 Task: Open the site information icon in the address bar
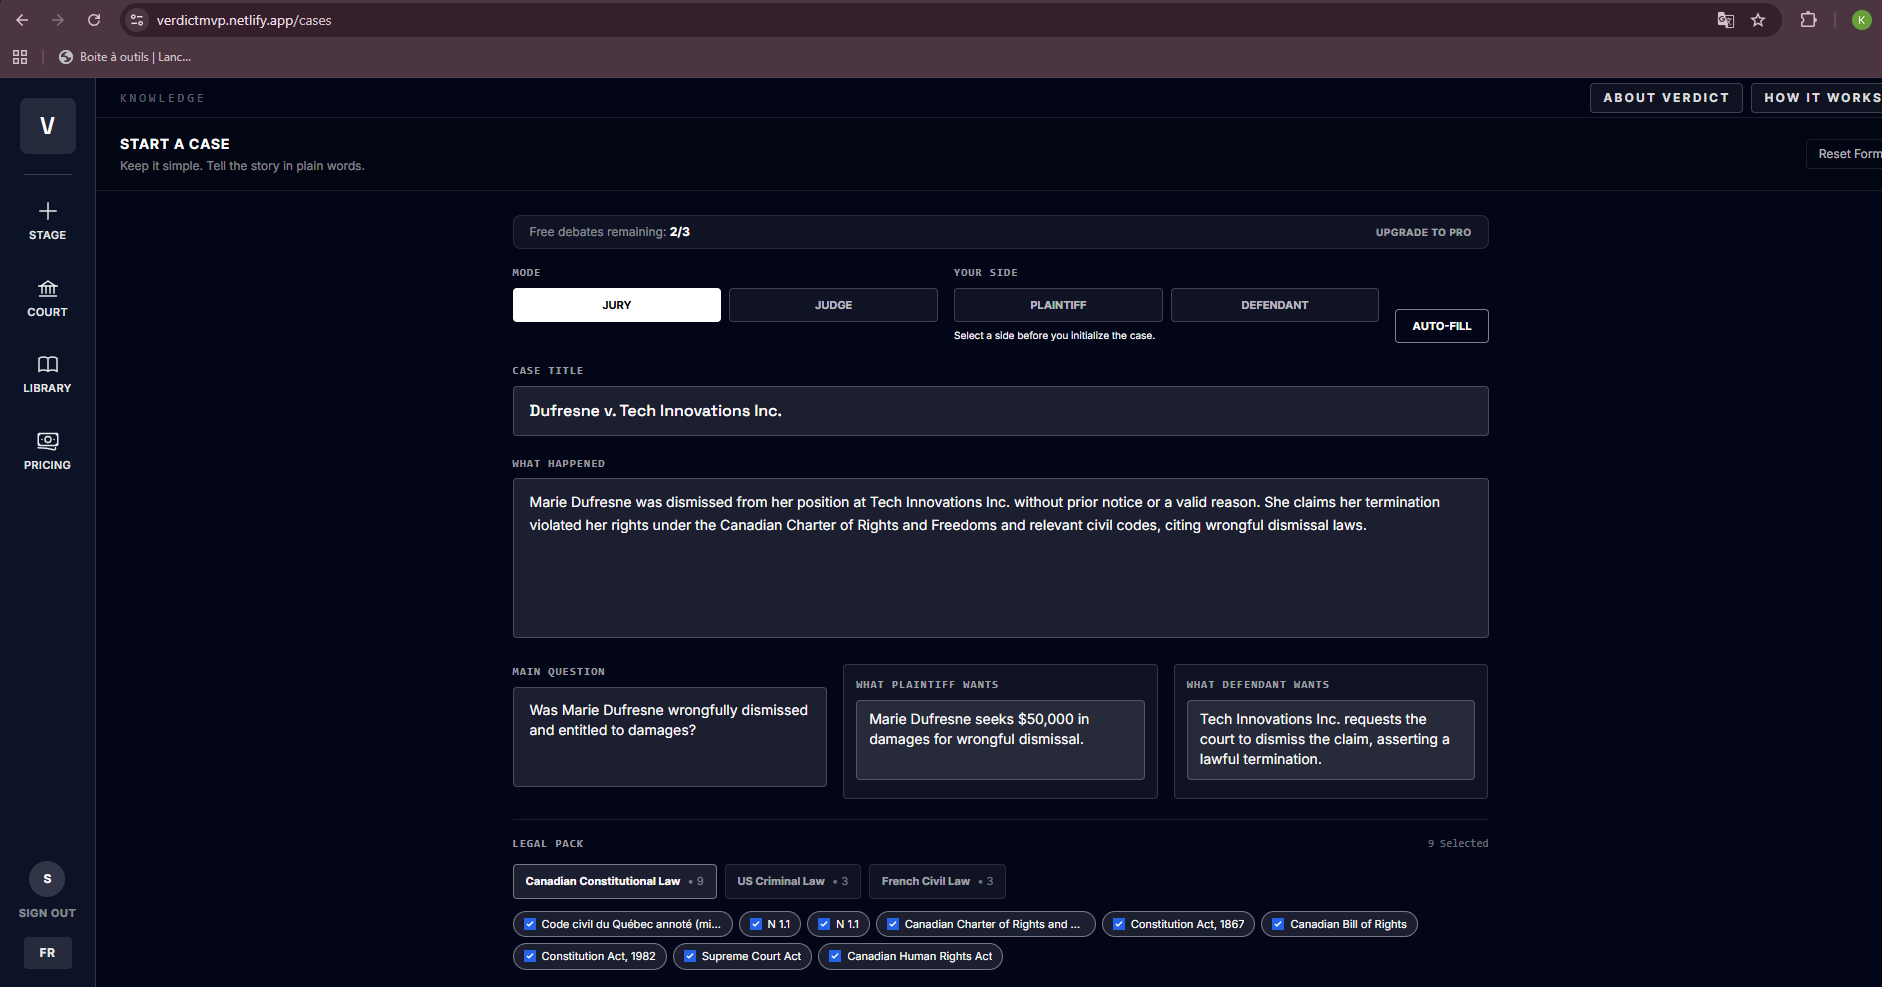[x=137, y=20]
